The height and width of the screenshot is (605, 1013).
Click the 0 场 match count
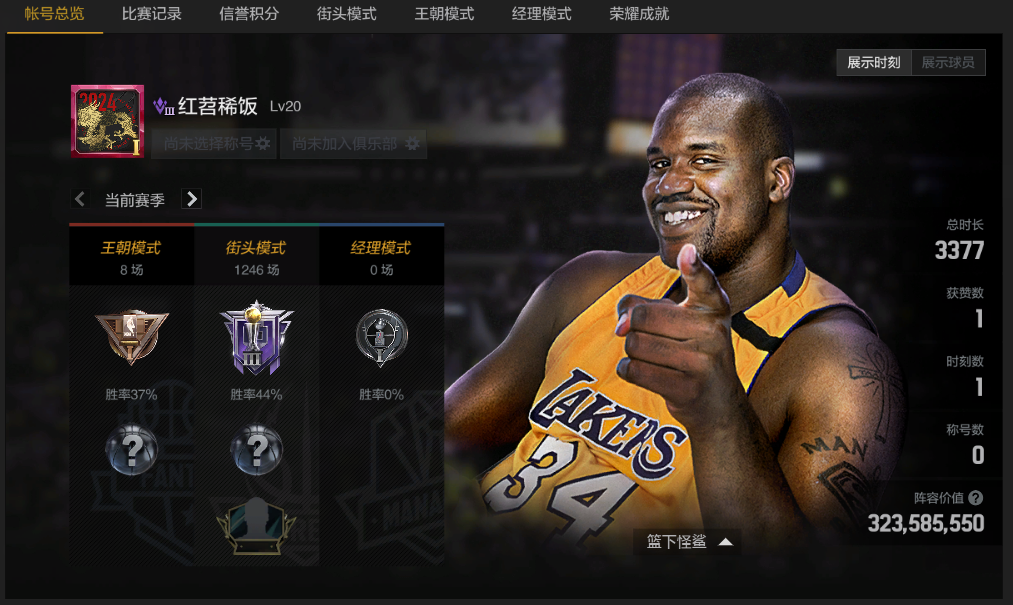click(x=381, y=270)
